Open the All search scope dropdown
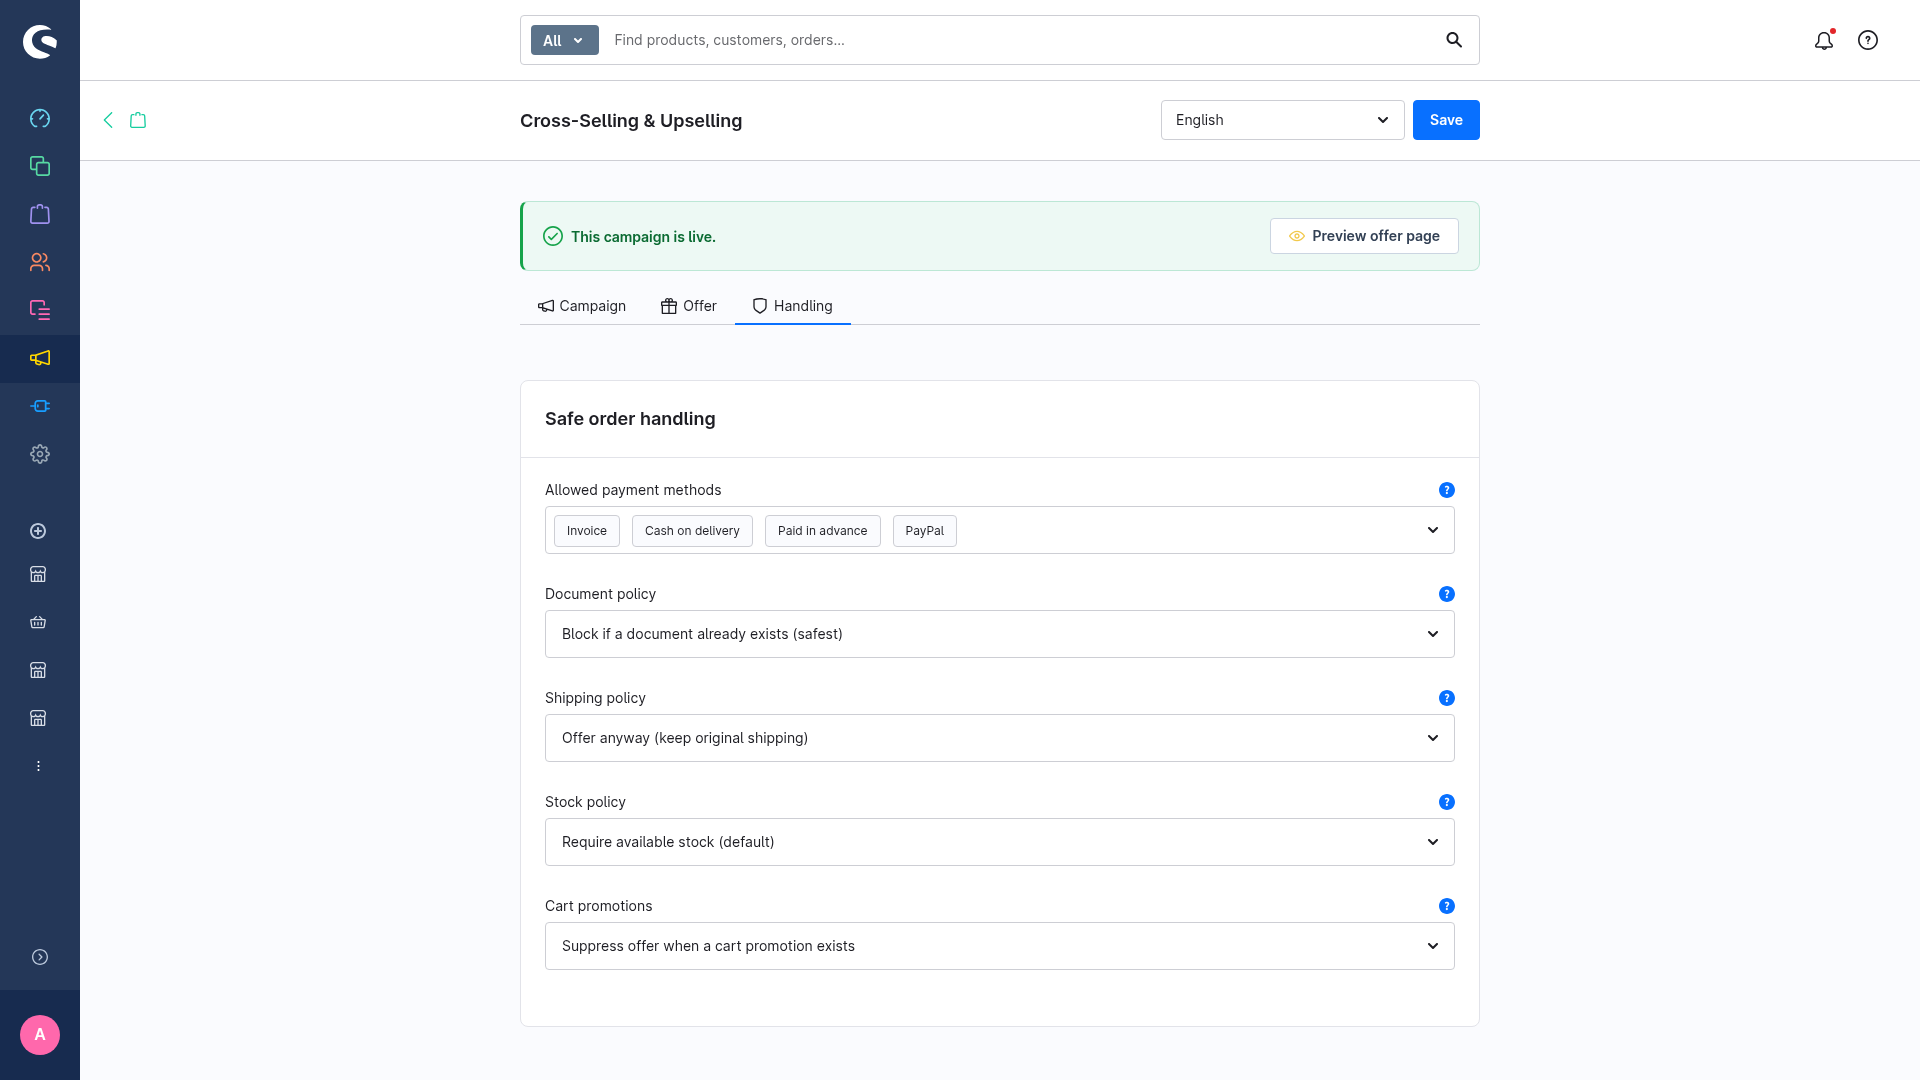Image resolution: width=1920 pixels, height=1080 pixels. coord(564,40)
